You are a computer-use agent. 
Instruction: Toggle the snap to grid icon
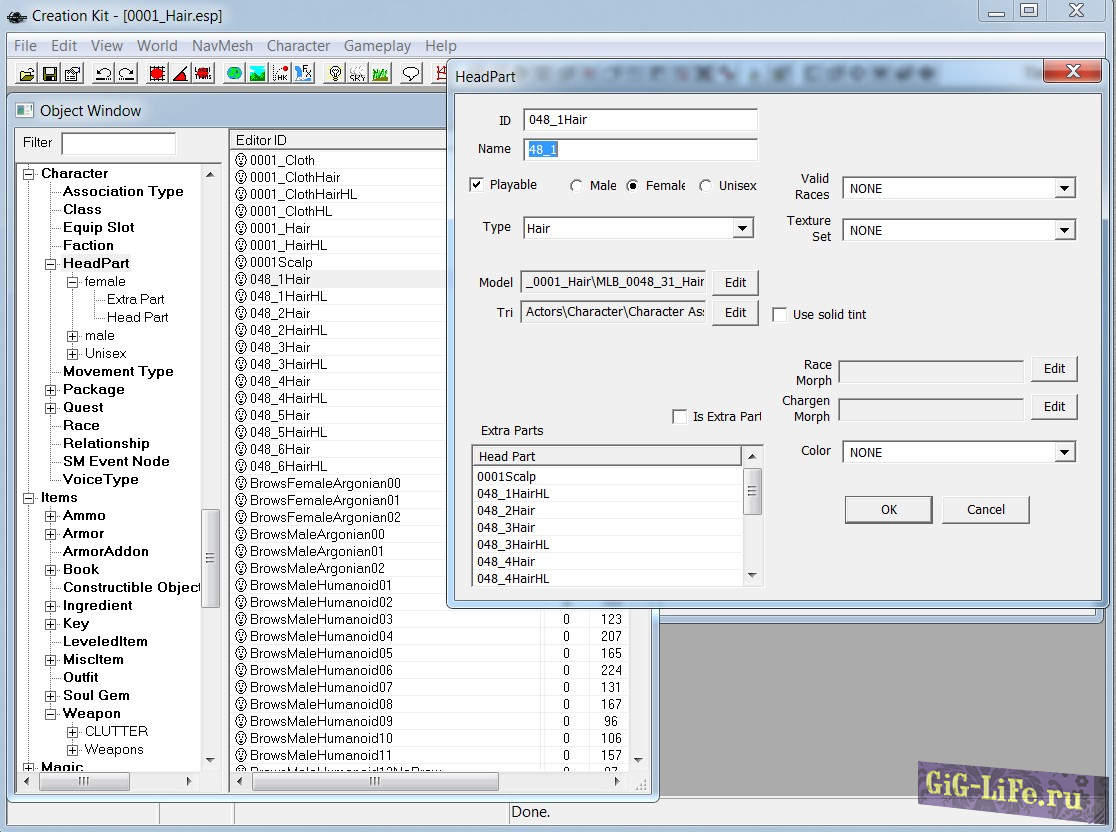click(x=158, y=73)
